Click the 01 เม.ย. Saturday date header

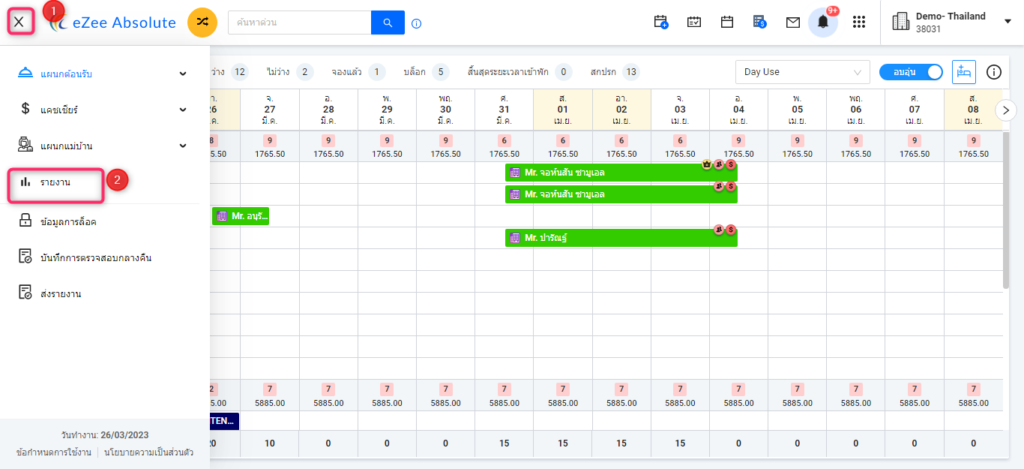click(x=563, y=110)
